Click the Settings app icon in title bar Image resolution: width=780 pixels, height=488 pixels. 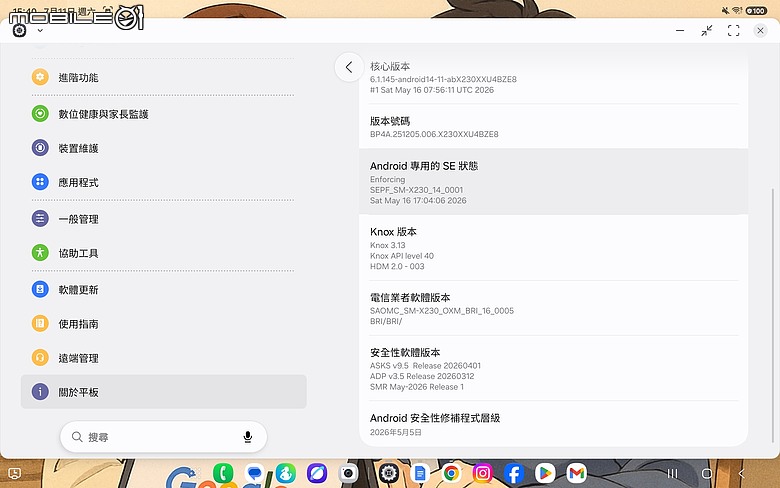(x=19, y=31)
